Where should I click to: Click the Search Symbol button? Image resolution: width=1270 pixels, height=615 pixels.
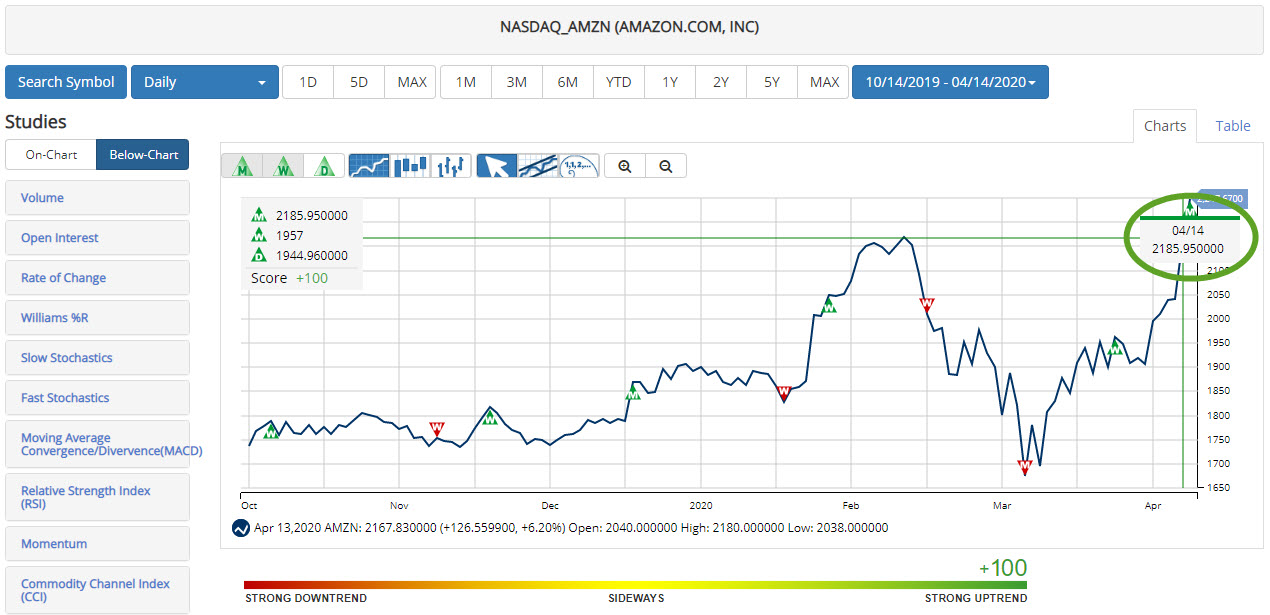(x=66, y=82)
